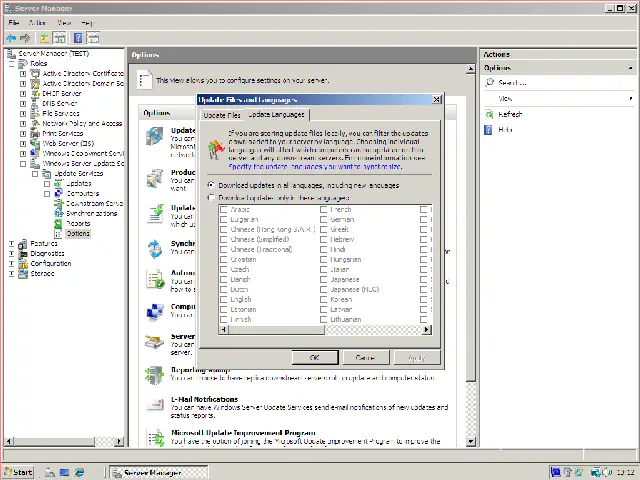The width and height of the screenshot is (640, 480).
Task: Open the Reporting Rollup option icon
Action: [x=155, y=375]
